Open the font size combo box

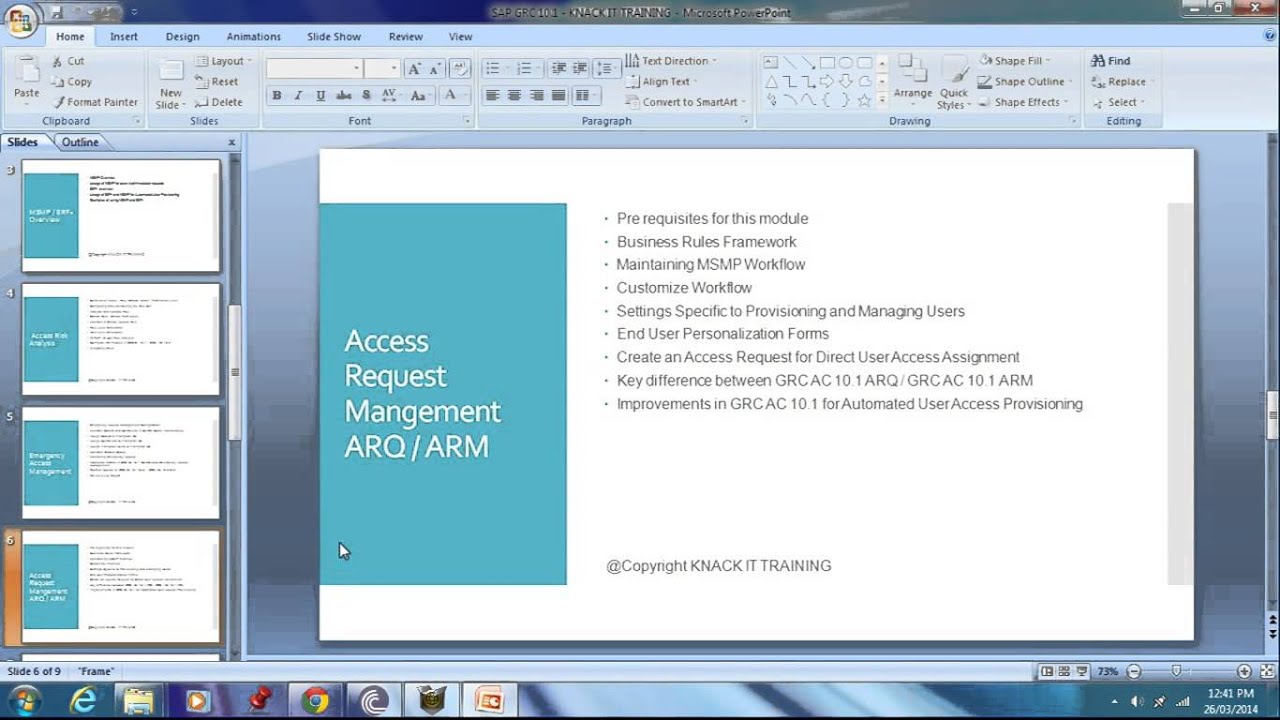[x=382, y=69]
